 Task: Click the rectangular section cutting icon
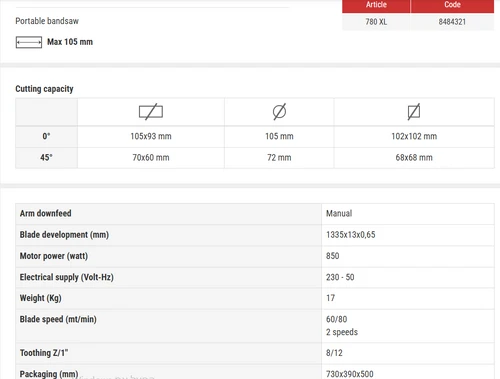pos(151,112)
